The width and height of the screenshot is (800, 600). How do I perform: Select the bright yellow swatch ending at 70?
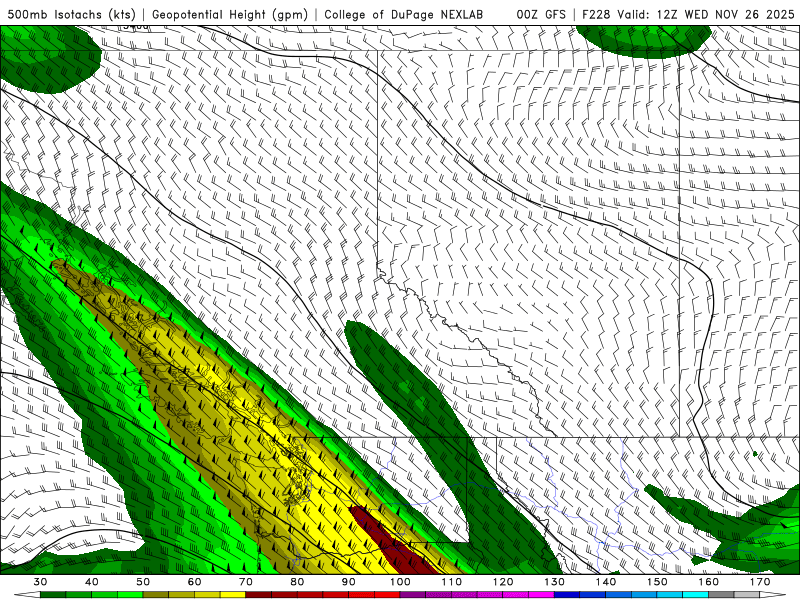(233, 595)
